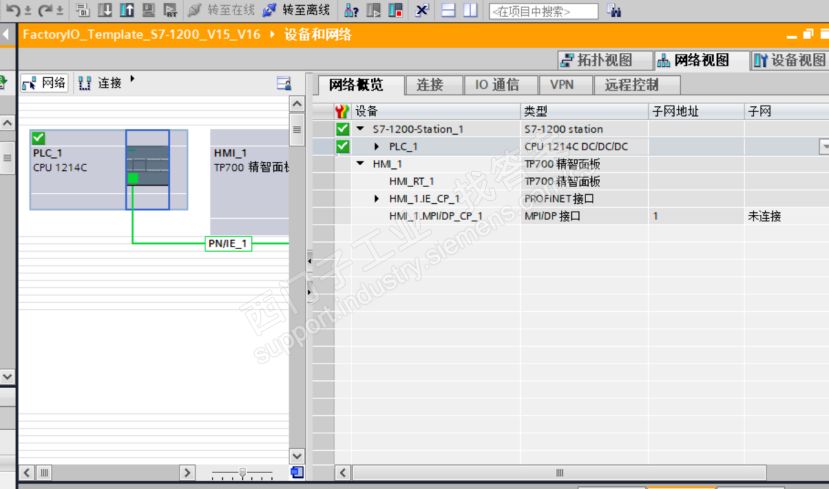Click the cross-references X icon
829x489 pixels.
pyautogui.click(x=421, y=10)
